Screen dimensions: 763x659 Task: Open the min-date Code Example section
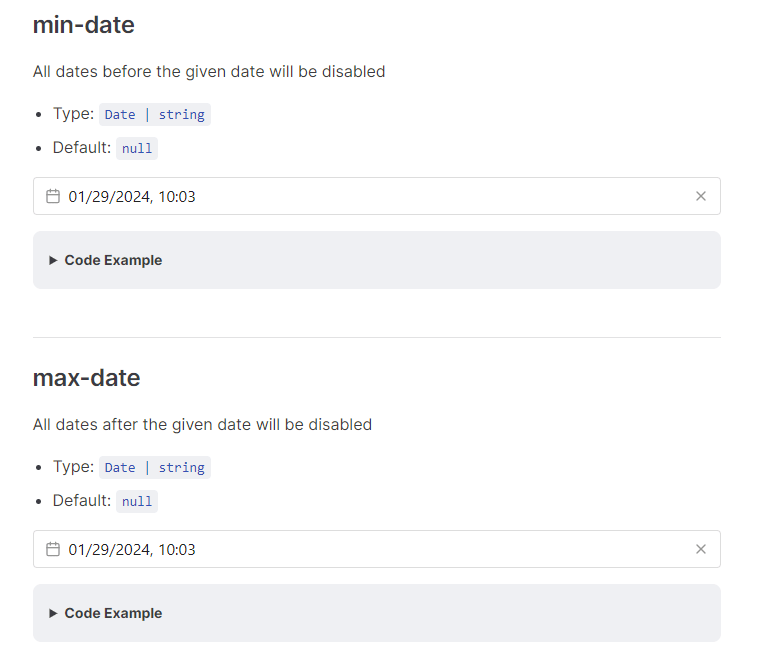[x=113, y=260]
